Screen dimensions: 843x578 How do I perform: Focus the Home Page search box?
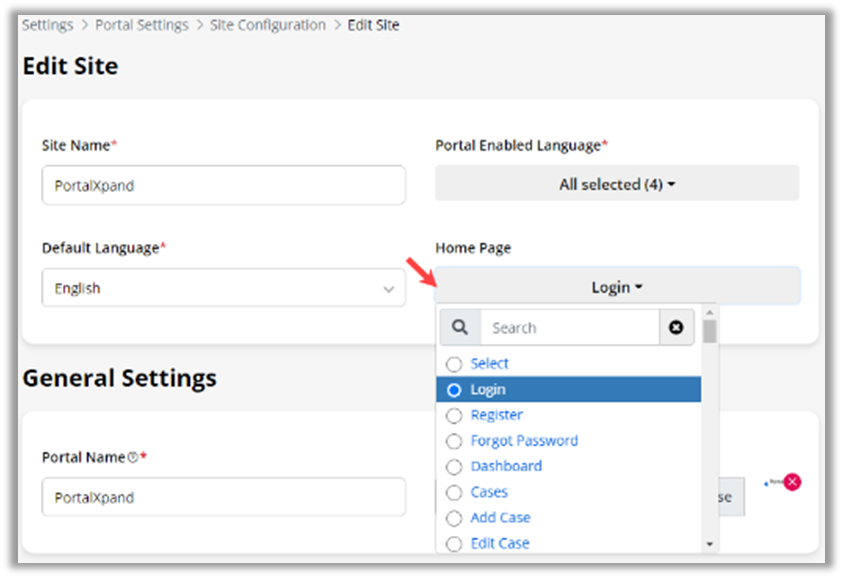pyautogui.click(x=568, y=327)
